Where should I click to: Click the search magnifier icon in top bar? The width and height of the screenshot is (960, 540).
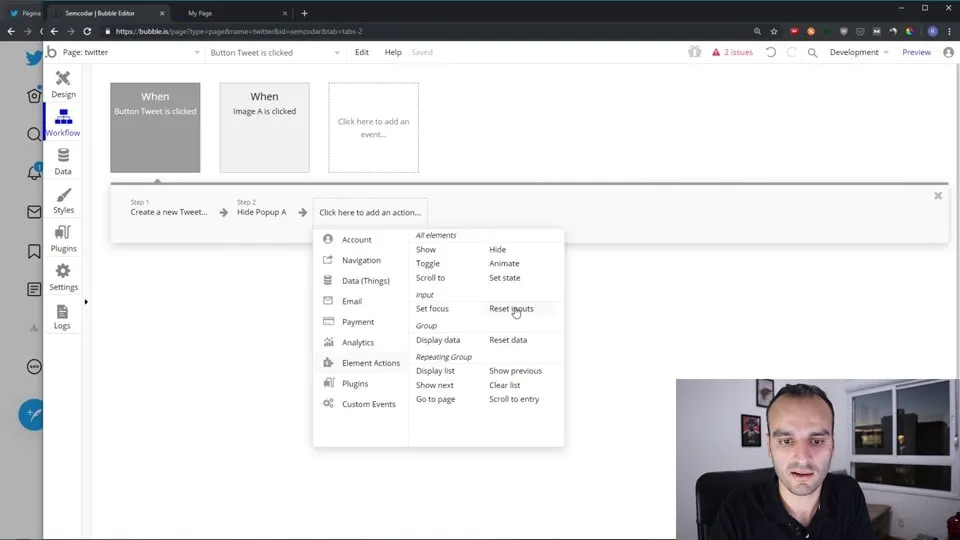coord(812,52)
